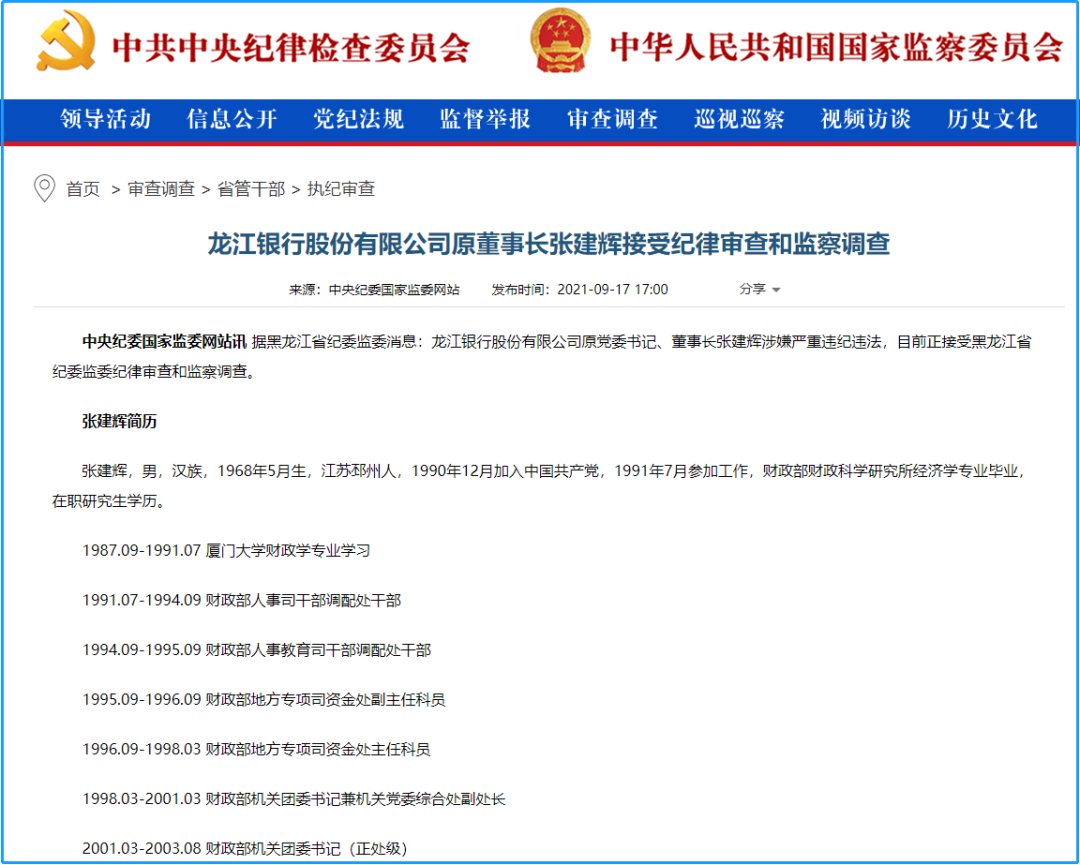Click the 张建辉简历 subheading
Viewport: 1080px width, 865px height.
pyautogui.click(x=119, y=421)
